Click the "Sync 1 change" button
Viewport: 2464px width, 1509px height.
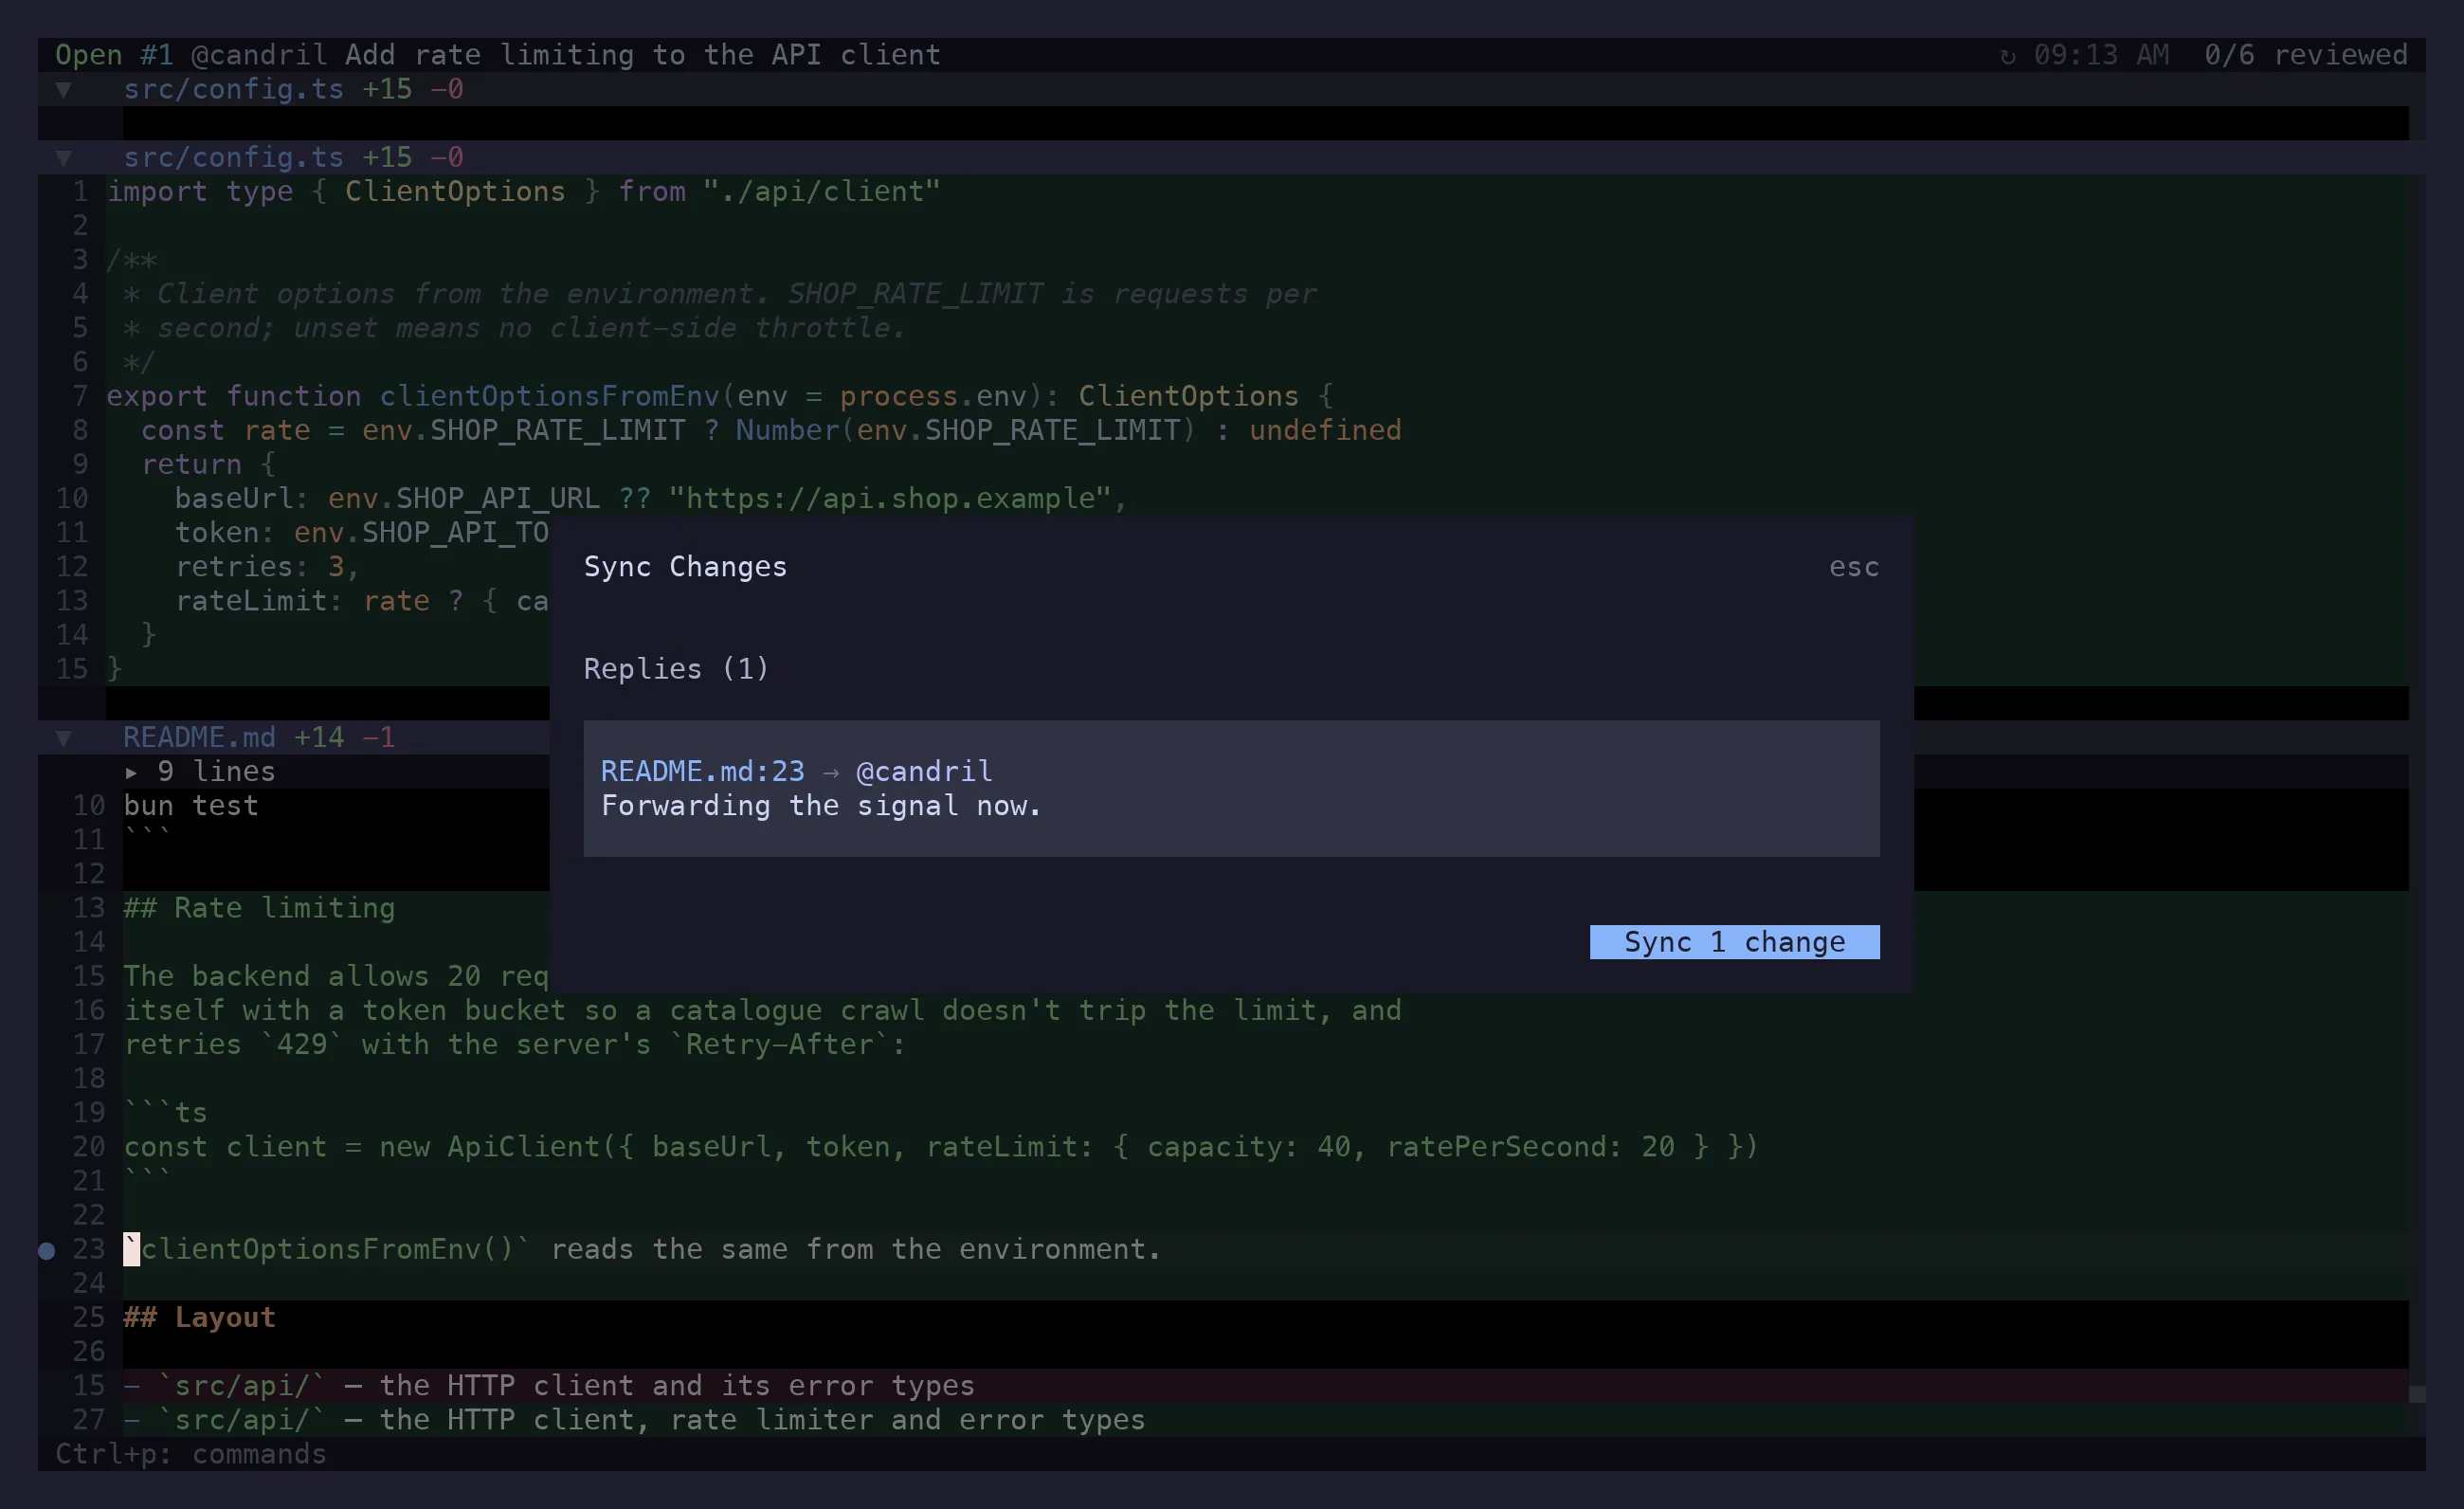tap(1734, 942)
